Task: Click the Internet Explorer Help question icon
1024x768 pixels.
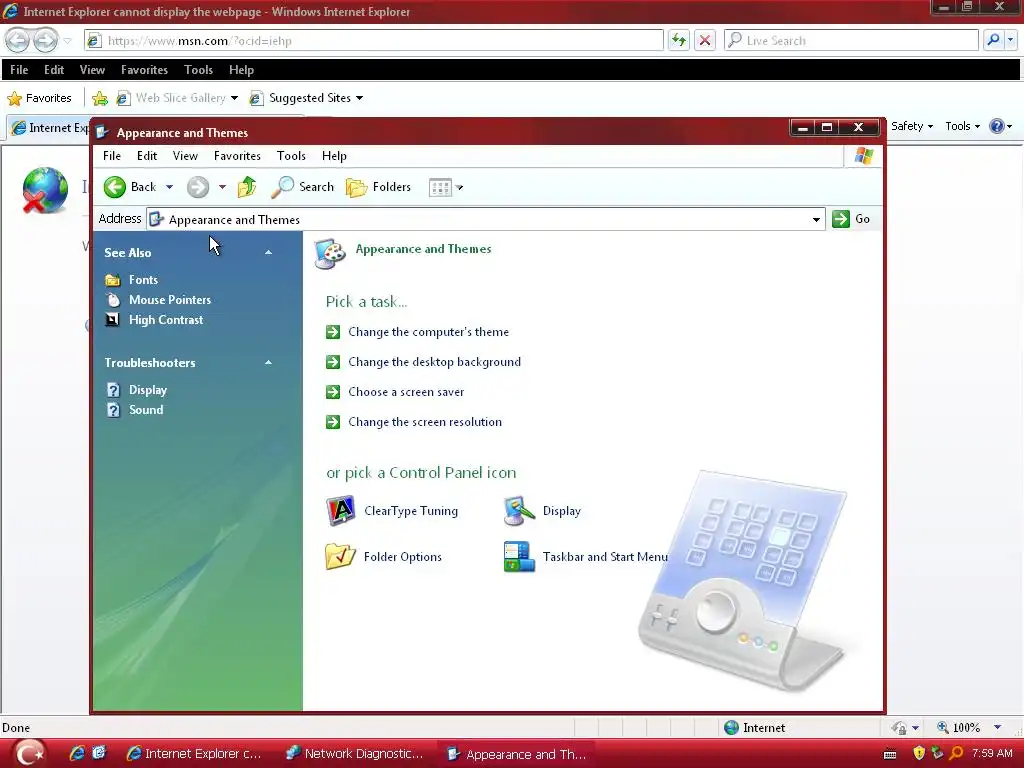Action: pyautogui.click(x=997, y=126)
